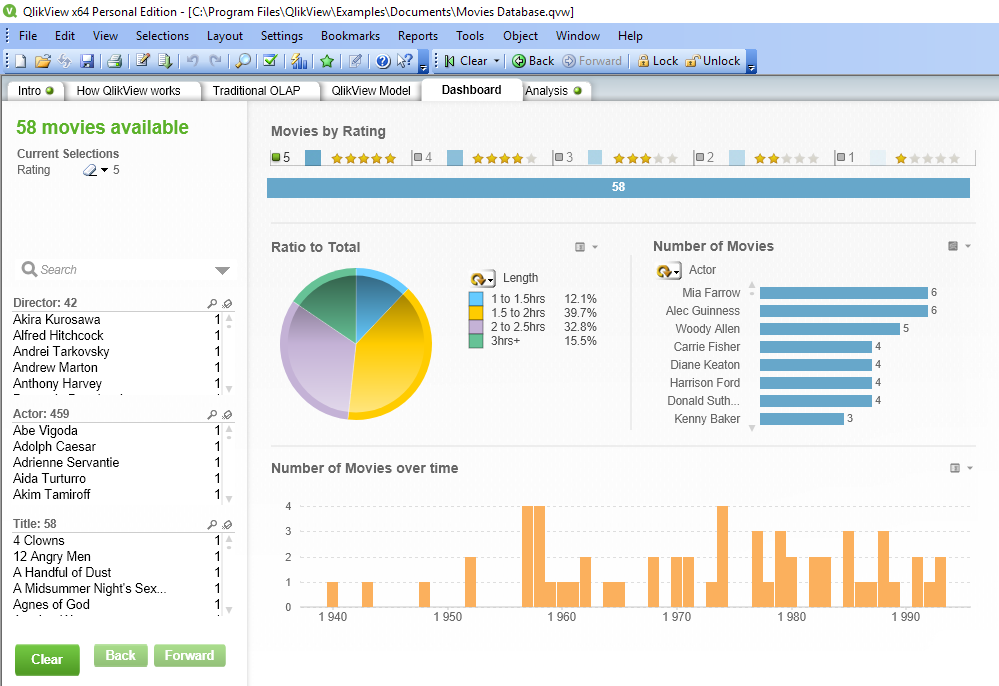
Task: Cycle the Actor dimension group on bar chart
Action: click(x=664, y=271)
